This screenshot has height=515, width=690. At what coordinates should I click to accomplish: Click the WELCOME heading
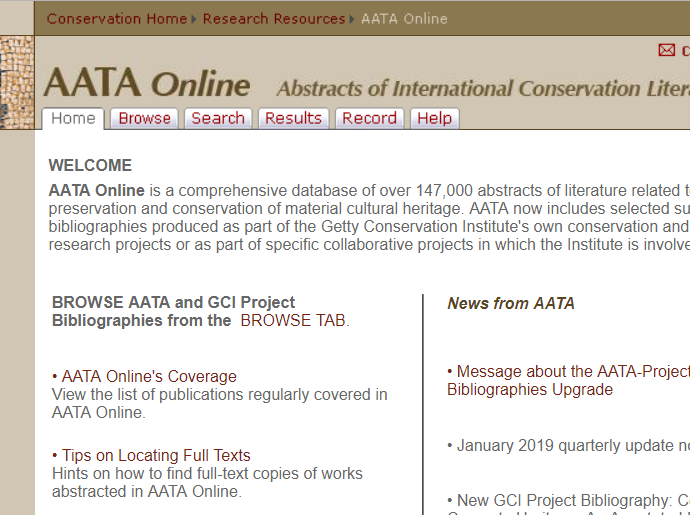[90, 166]
